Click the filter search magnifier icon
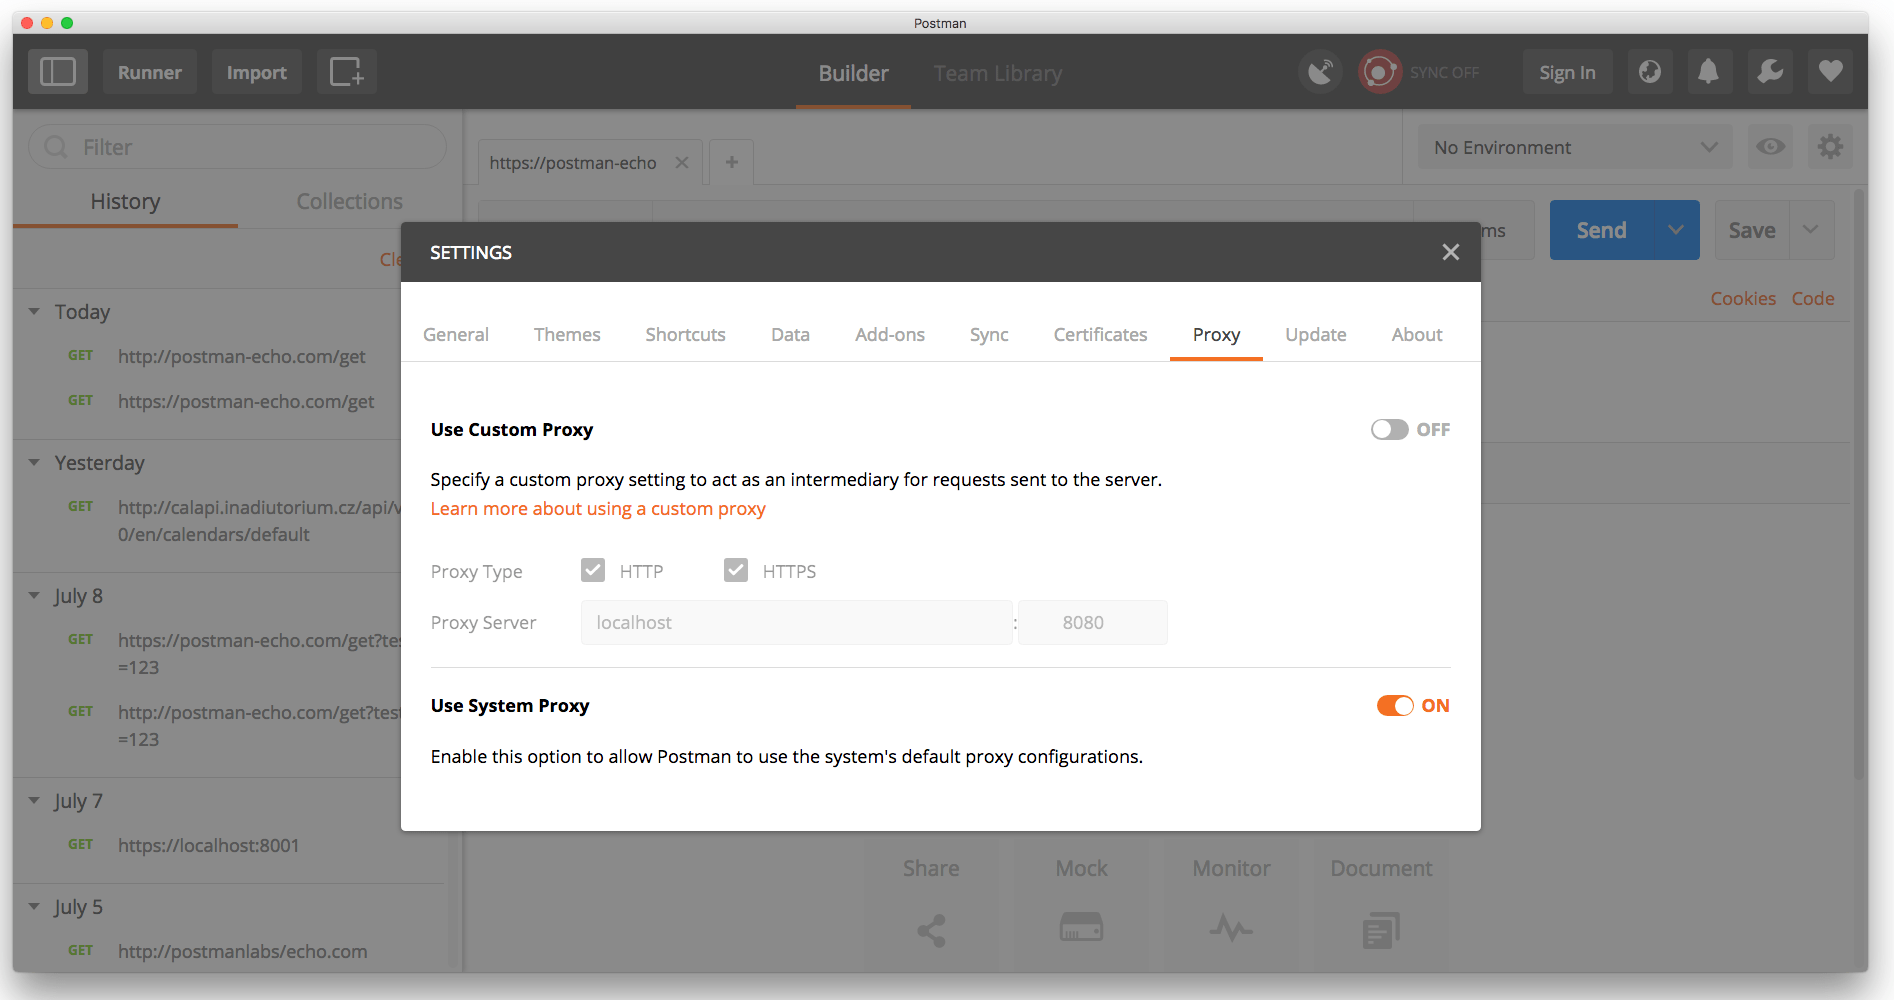The height and width of the screenshot is (1000, 1894). (x=56, y=147)
